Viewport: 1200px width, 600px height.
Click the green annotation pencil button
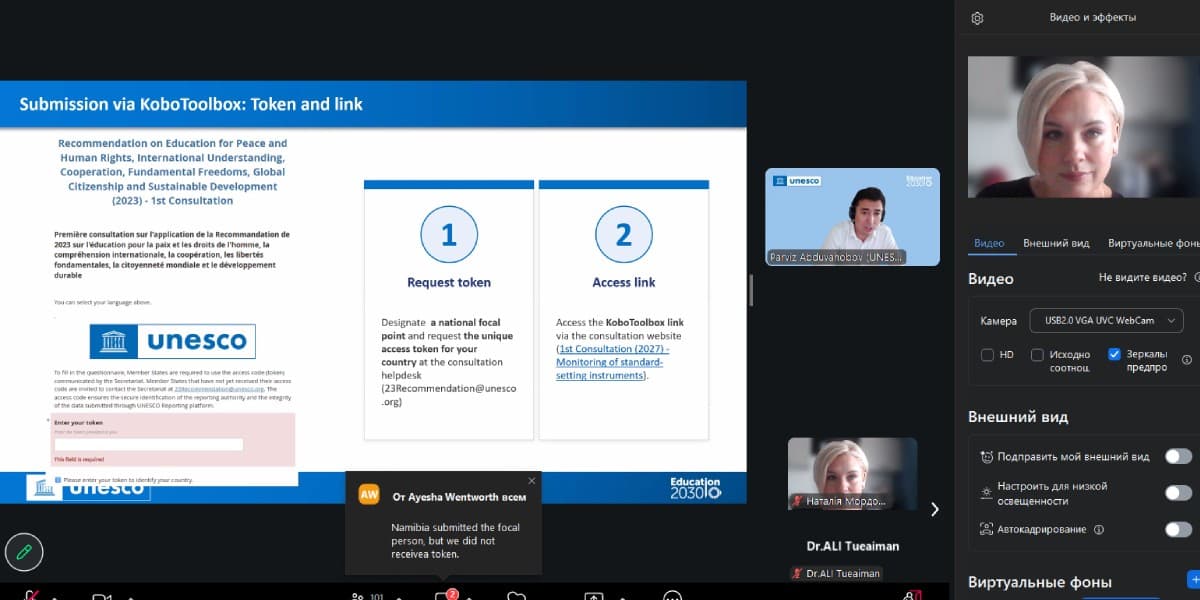(24, 552)
